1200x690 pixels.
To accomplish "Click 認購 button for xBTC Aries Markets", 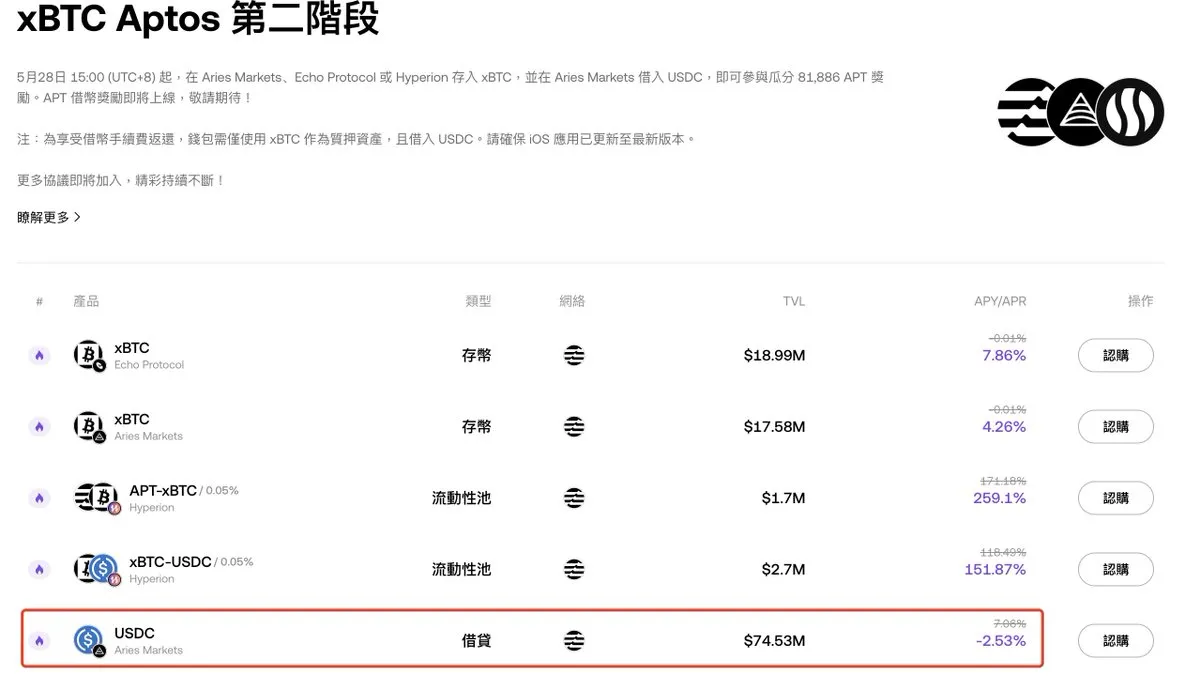I will (x=1115, y=427).
